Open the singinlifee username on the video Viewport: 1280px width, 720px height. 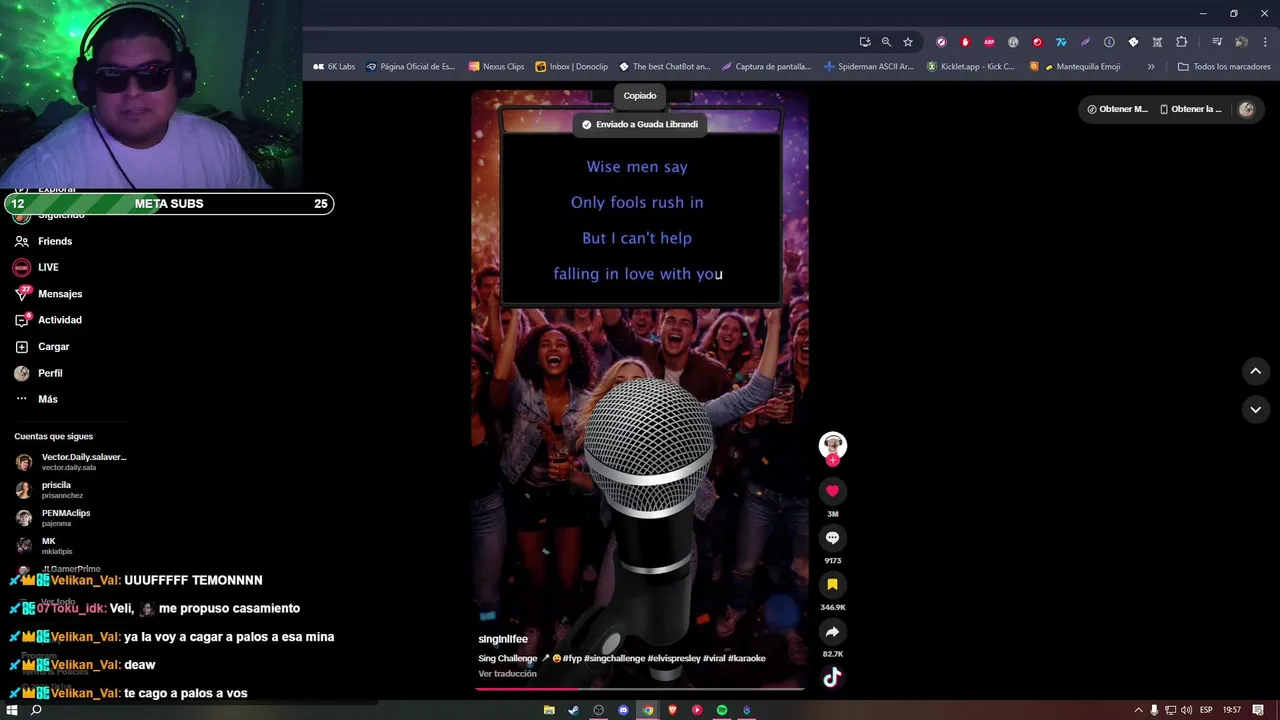[x=503, y=639]
